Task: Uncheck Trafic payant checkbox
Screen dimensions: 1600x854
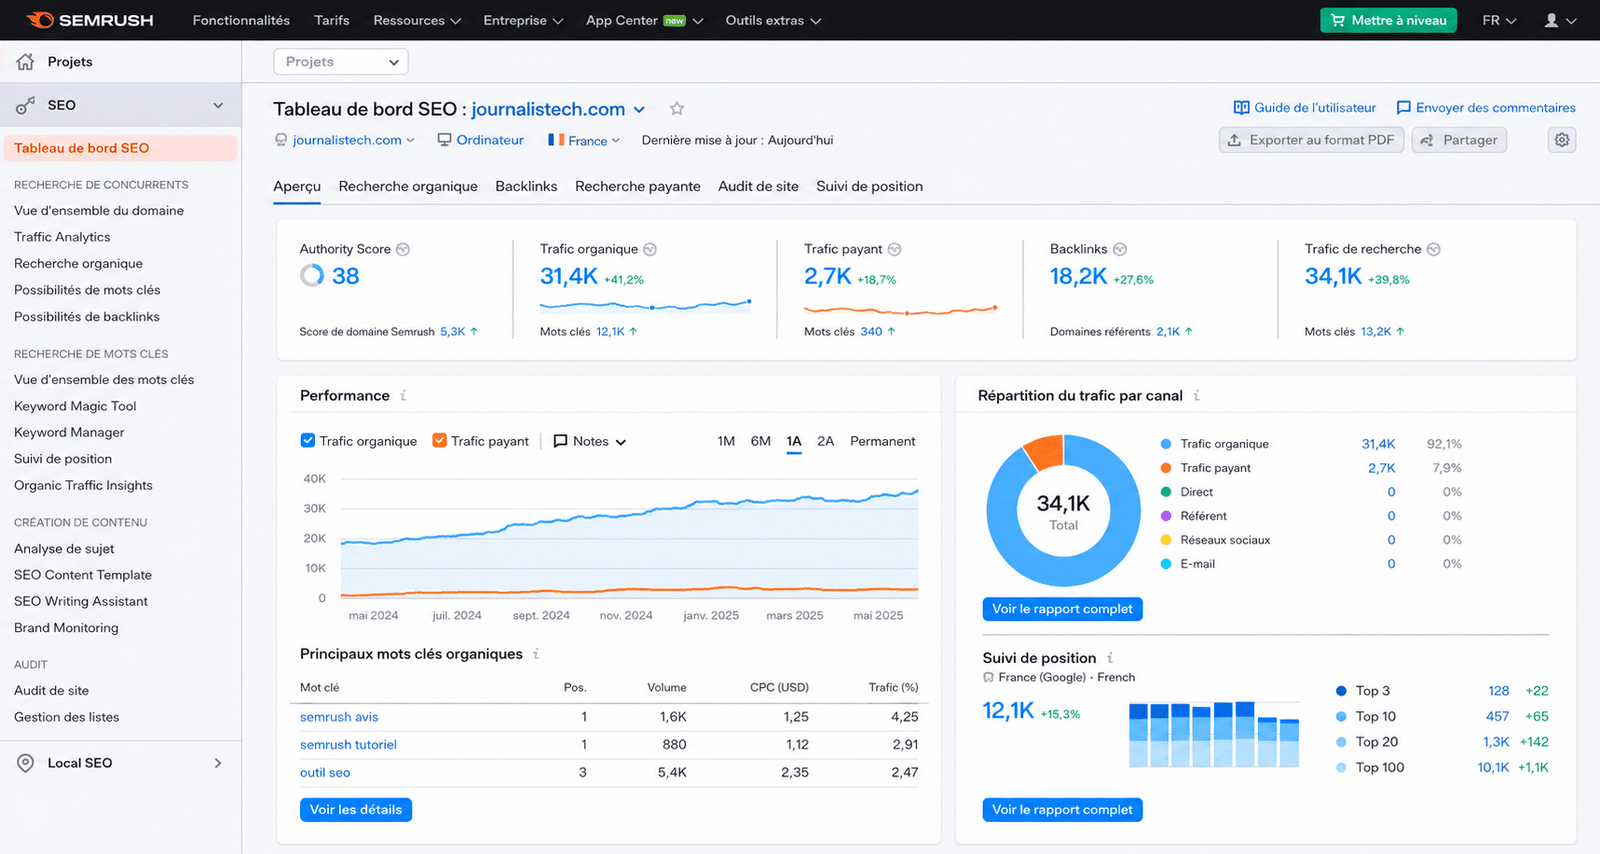Action: (439, 440)
